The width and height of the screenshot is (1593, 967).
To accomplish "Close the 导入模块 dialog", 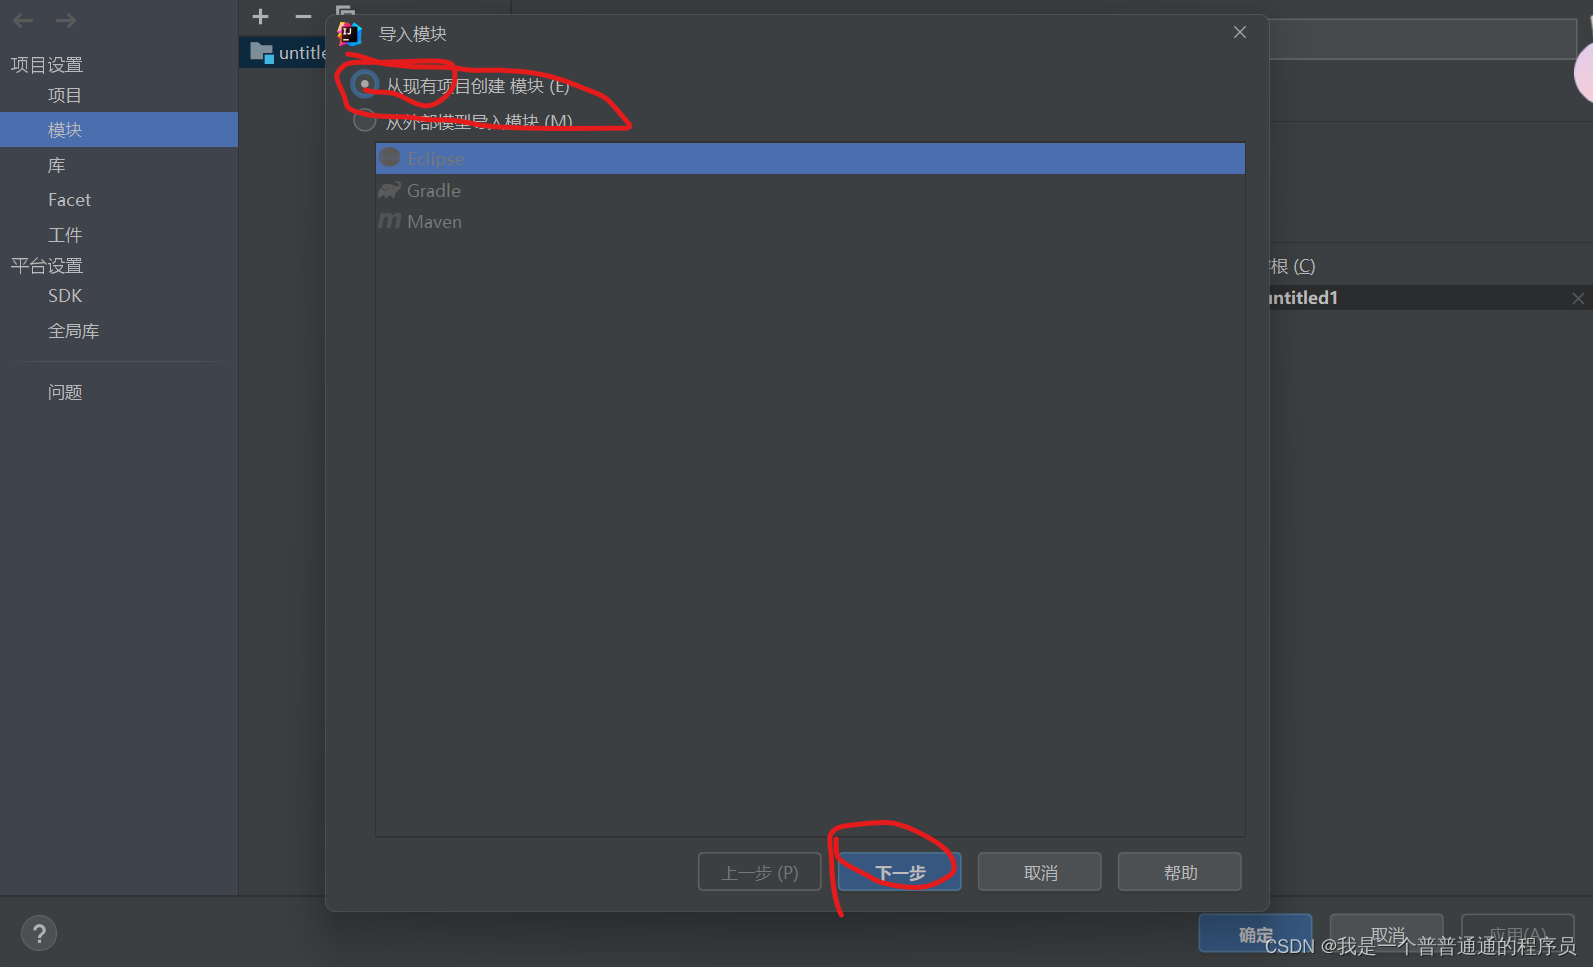I will tap(1240, 32).
